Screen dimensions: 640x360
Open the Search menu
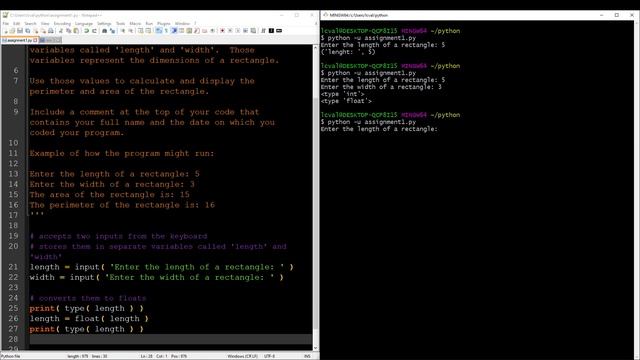[31, 24]
